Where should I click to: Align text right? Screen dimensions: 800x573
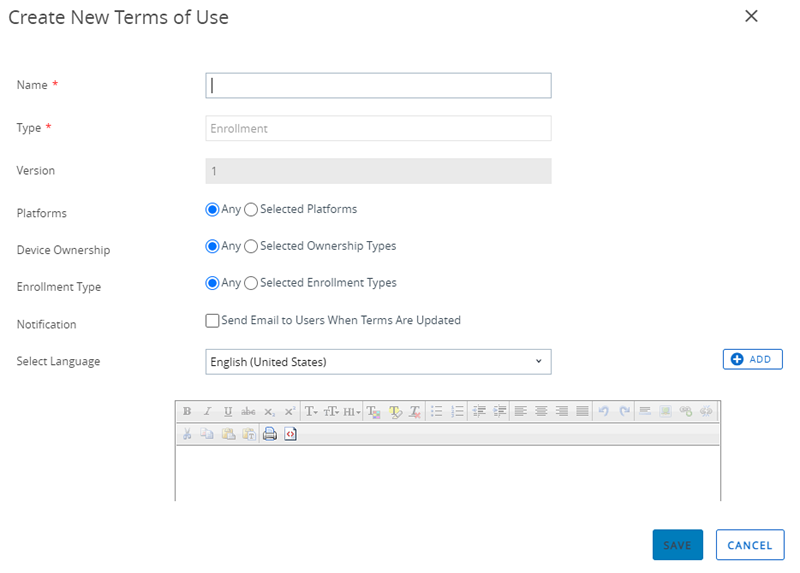point(562,411)
